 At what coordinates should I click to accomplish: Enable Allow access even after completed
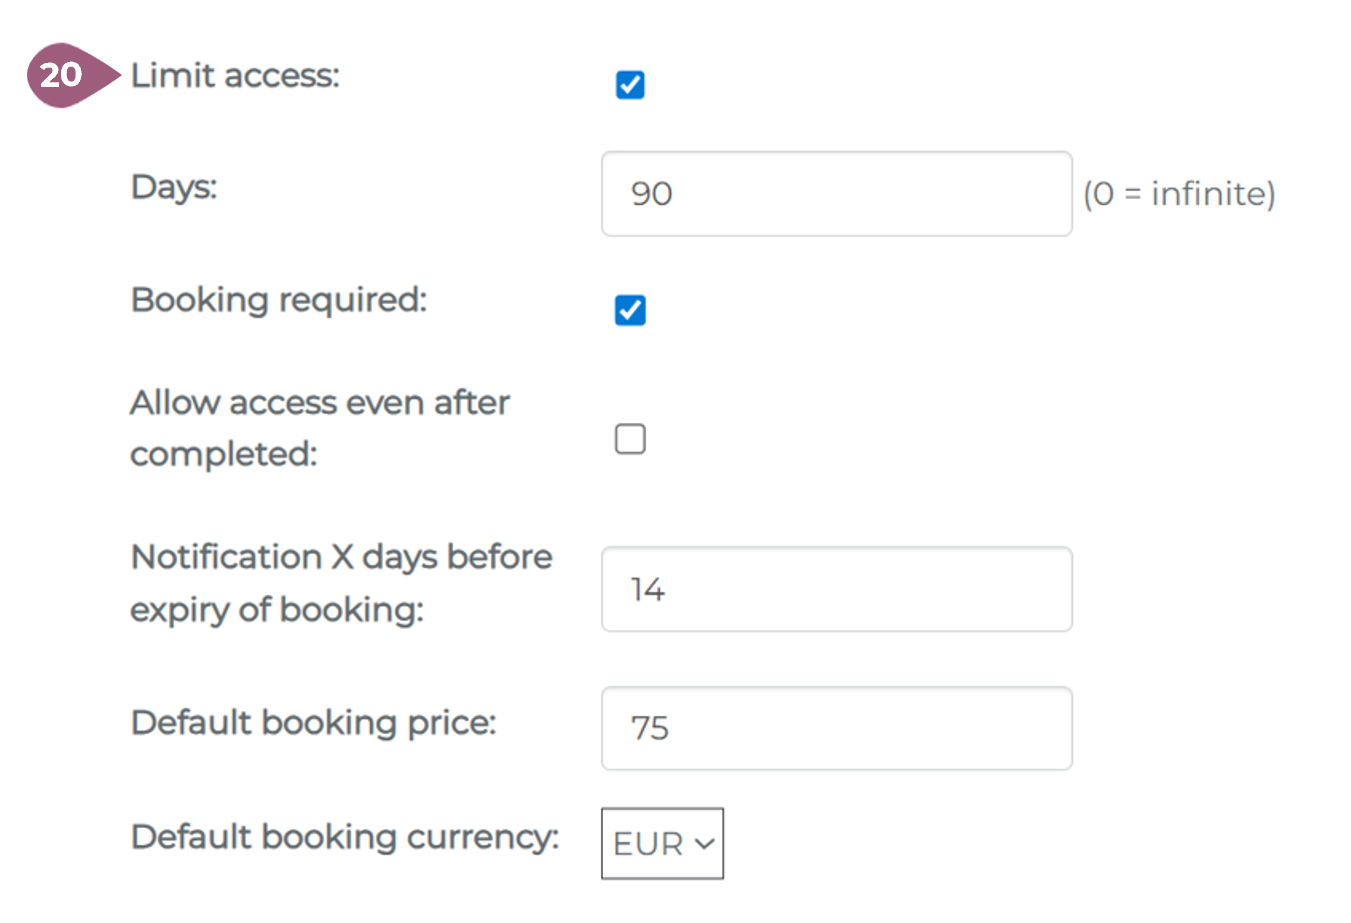coord(630,439)
